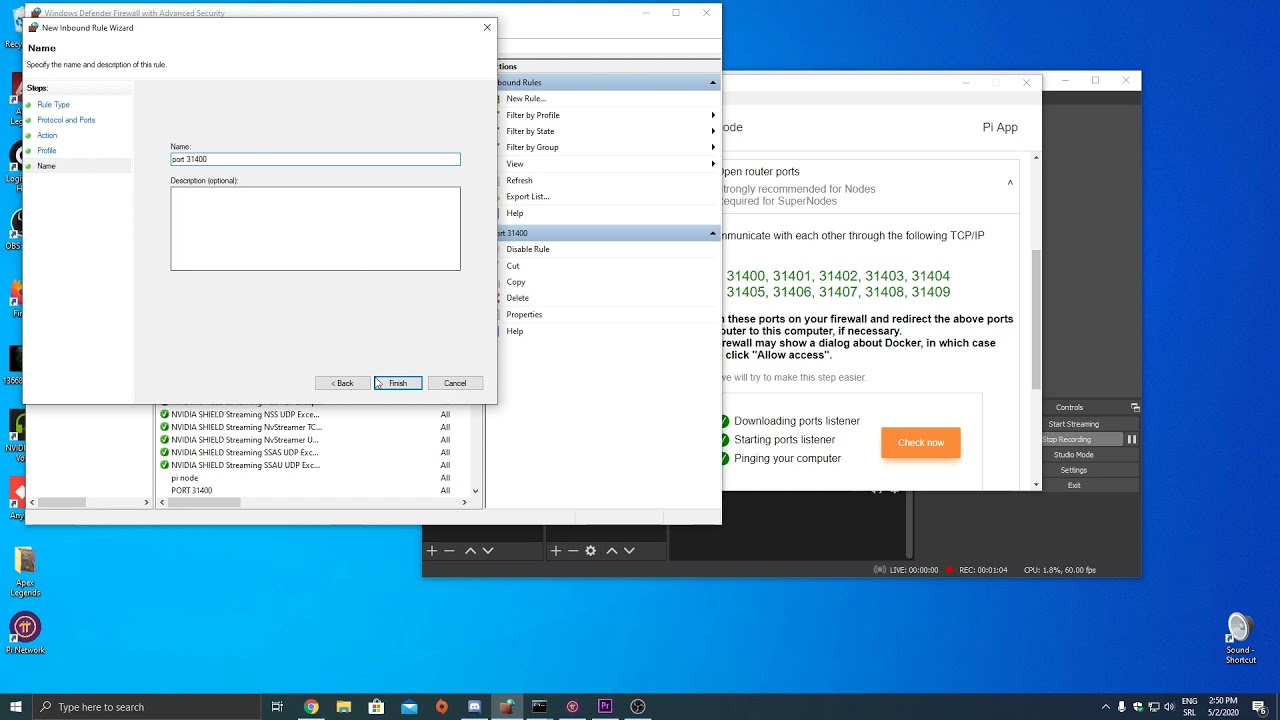The width and height of the screenshot is (1280, 720).
Task: Open the Apex Legends desktop shortcut
Action: coord(25,572)
